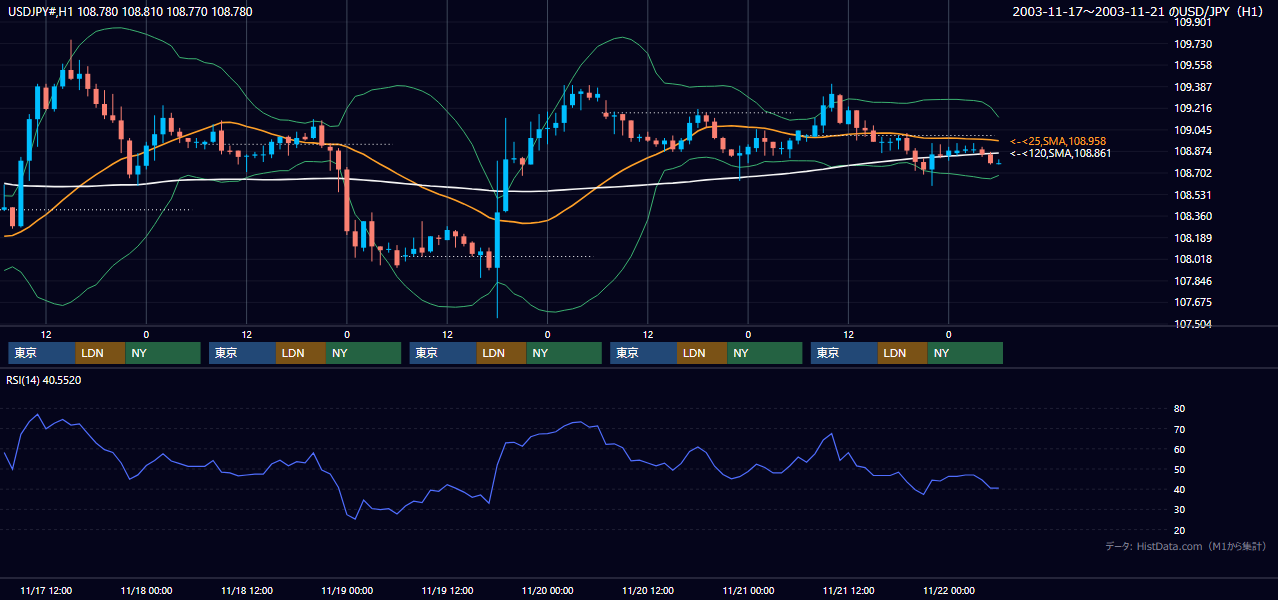This screenshot has height=600, width=1278.
Task: Select the 107.846 price level label
Action: 1193,281
